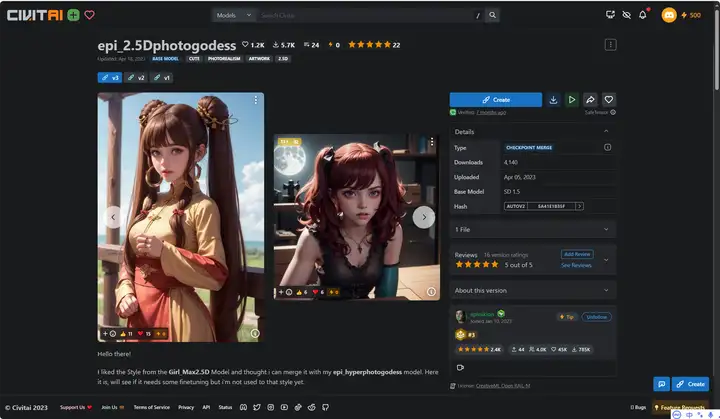The height and width of the screenshot is (419, 720).
Task: Click the coffee cup icon in creator card
Action: [x=460, y=368]
